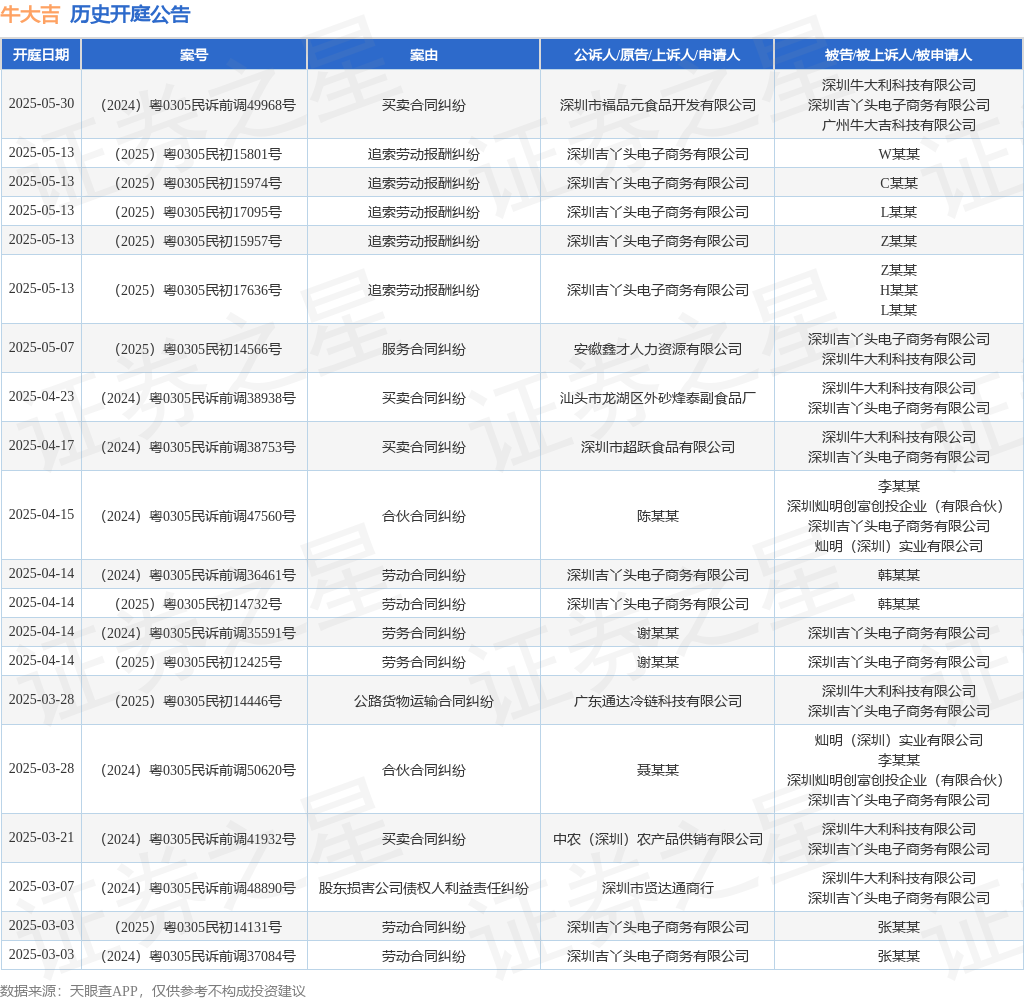Screen dimensions: 1024x1000
Task: Click 股东损害公司债权人利益责任纠纷 case cause
Action: [x=423, y=888]
